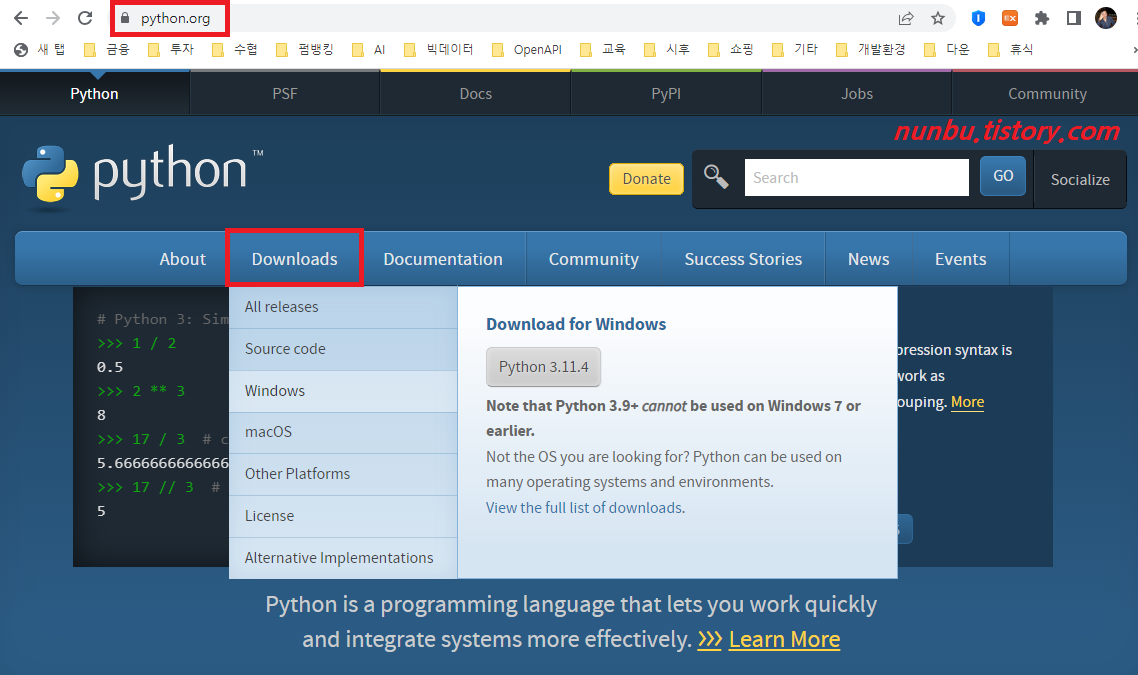Choose Windows from Downloads menu
The height and width of the screenshot is (675, 1138).
tap(343, 391)
